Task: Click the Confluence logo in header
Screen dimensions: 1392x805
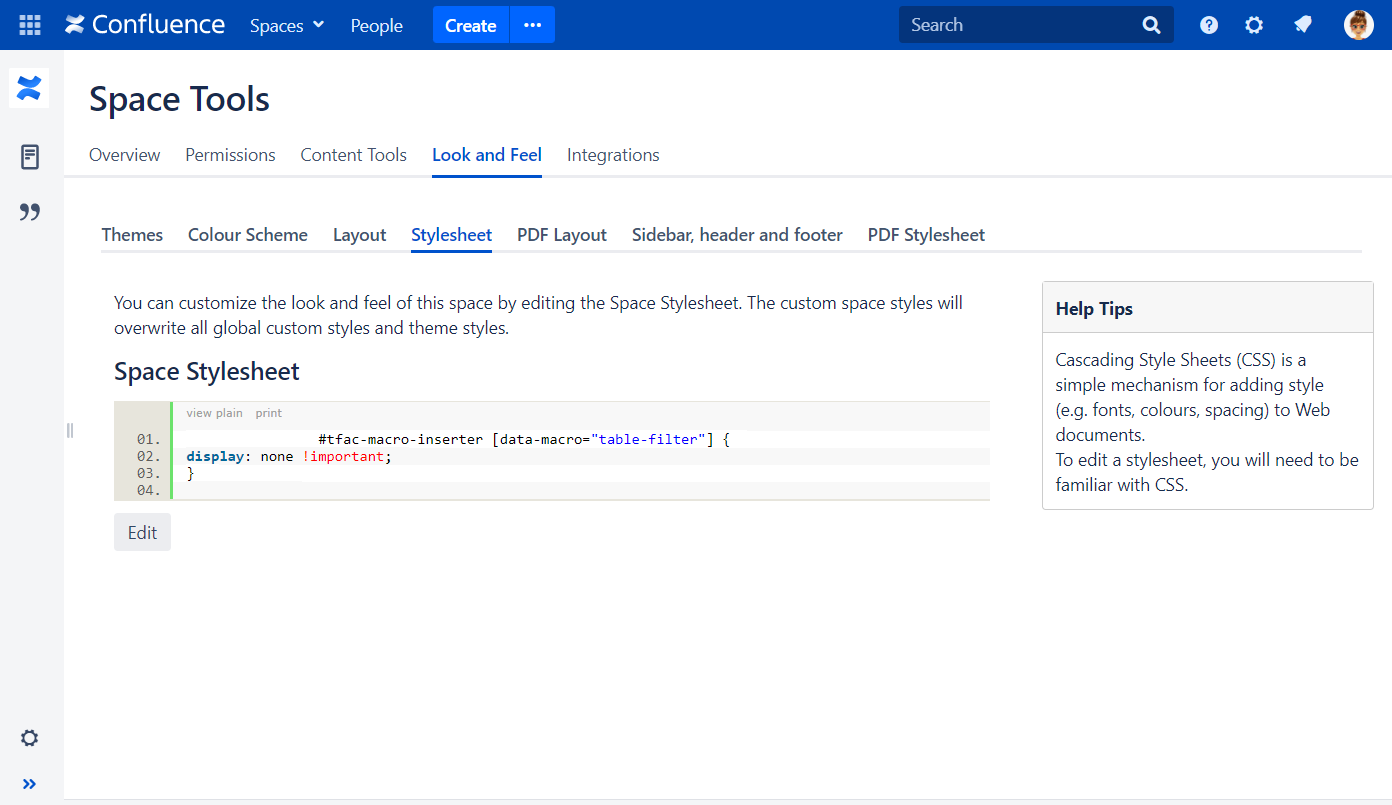Action: tap(145, 25)
